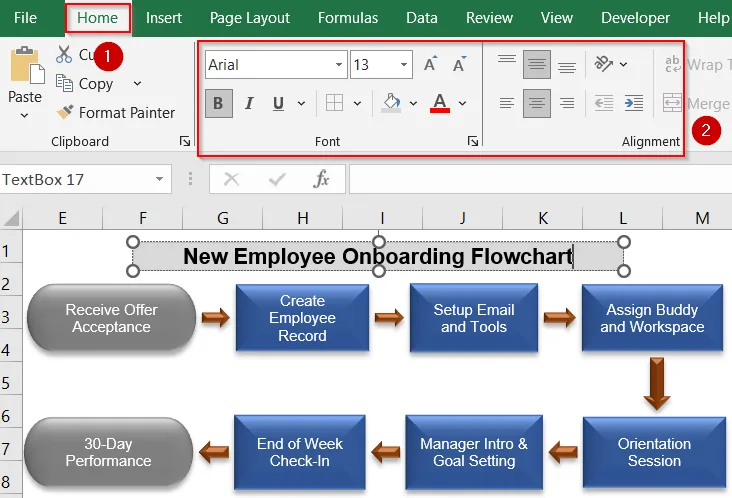Image resolution: width=732 pixels, height=498 pixels.
Task: Select Middle Align
Action: point(537,64)
